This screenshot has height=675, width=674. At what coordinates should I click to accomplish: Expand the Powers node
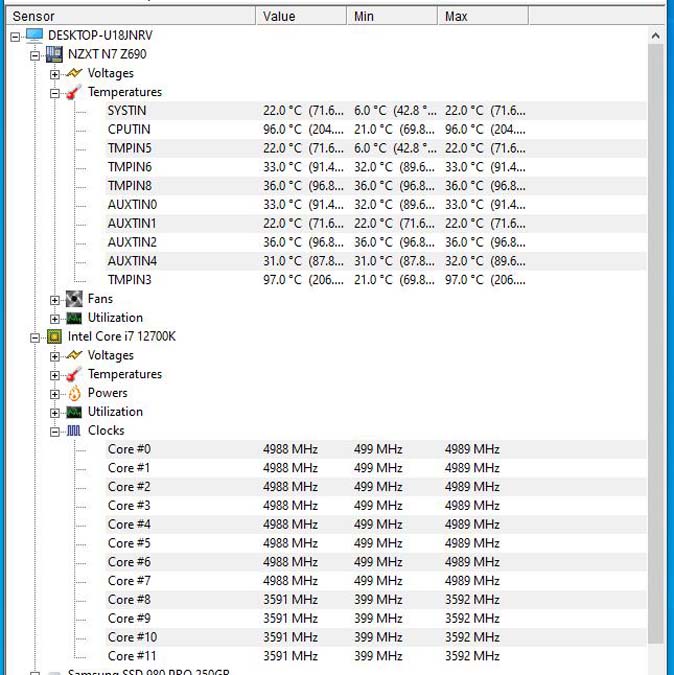[x=55, y=394]
